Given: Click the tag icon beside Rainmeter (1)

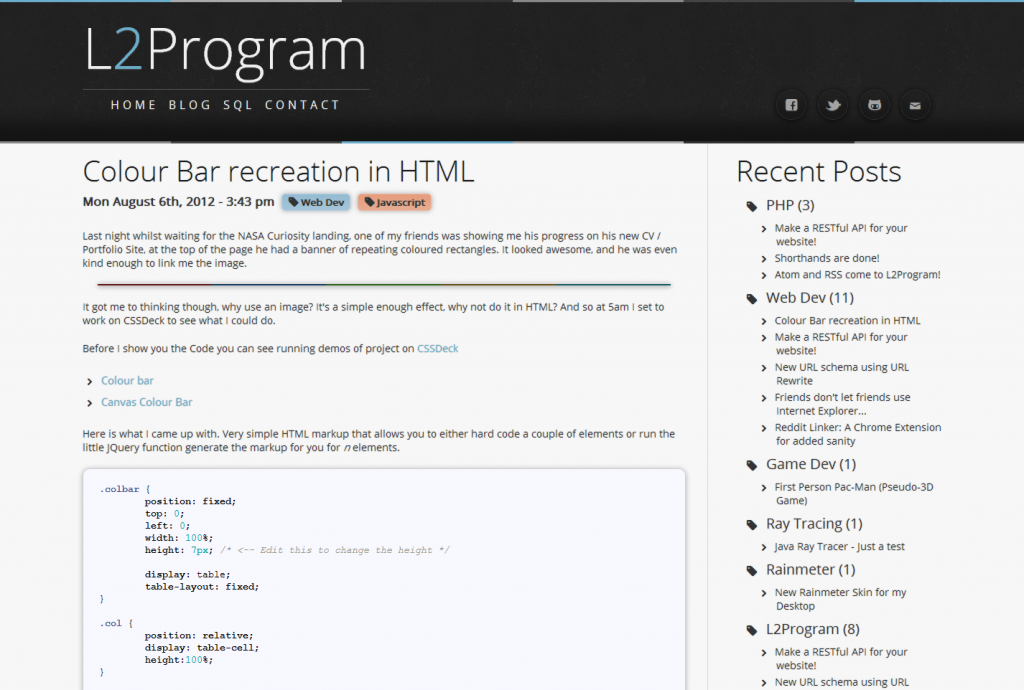Looking at the screenshot, I should point(752,571).
